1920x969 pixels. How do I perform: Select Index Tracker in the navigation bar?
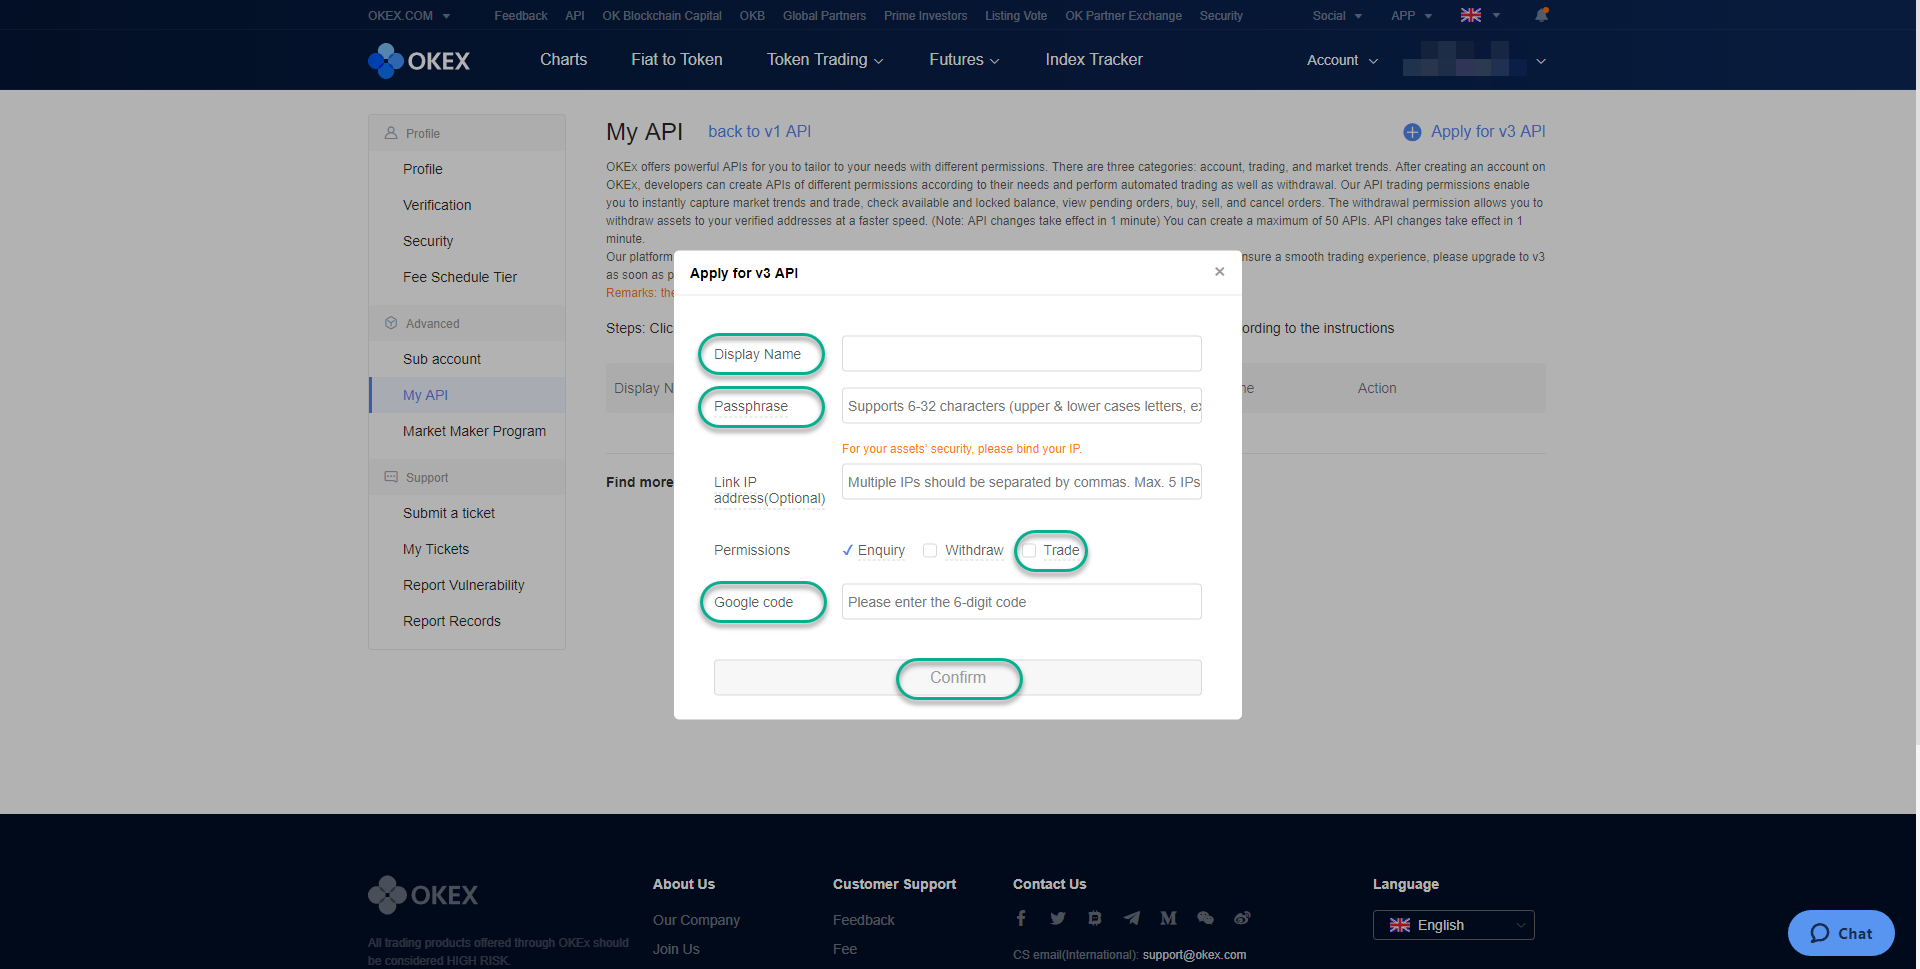pyautogui.click(x=1093, y=60)
